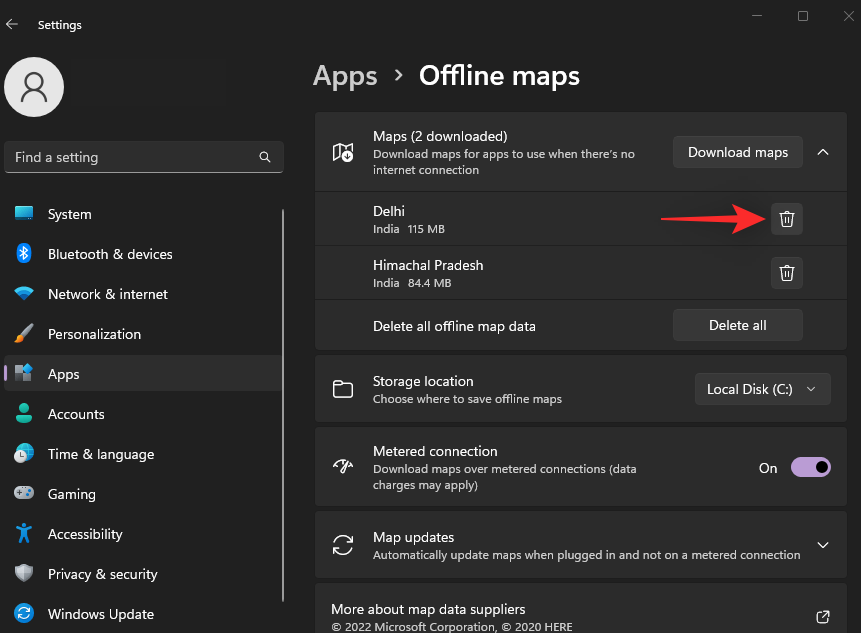Viewport: 861px width, 633px height.
Task: Click the search field's magnifier icon
Action: [264, 157]
